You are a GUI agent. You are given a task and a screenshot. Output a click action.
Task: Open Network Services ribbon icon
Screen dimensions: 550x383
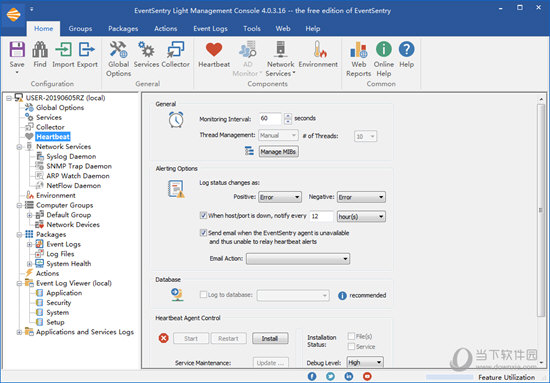coord(280,49)
